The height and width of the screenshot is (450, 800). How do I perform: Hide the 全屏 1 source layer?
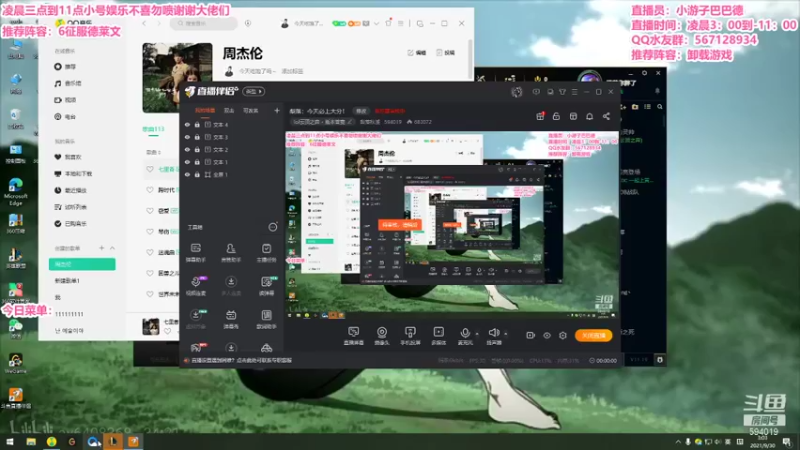pos(187,174)
